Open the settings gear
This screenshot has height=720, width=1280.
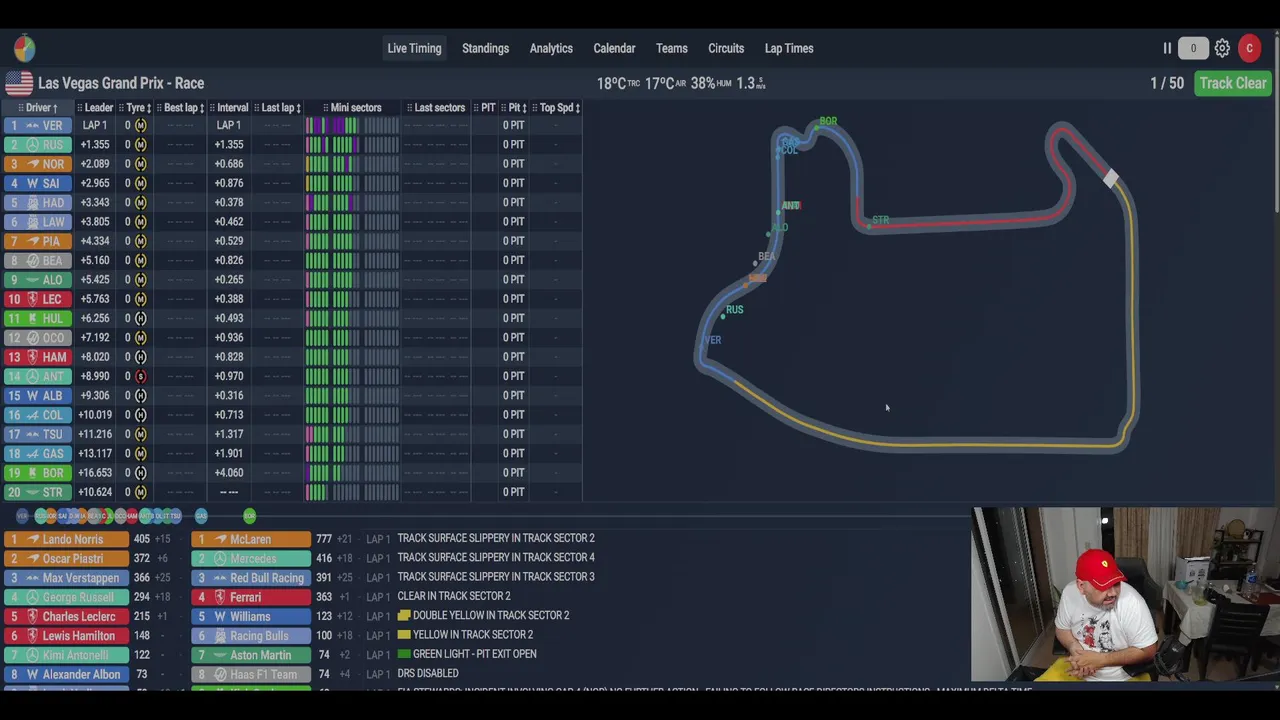pos(1222,48)
